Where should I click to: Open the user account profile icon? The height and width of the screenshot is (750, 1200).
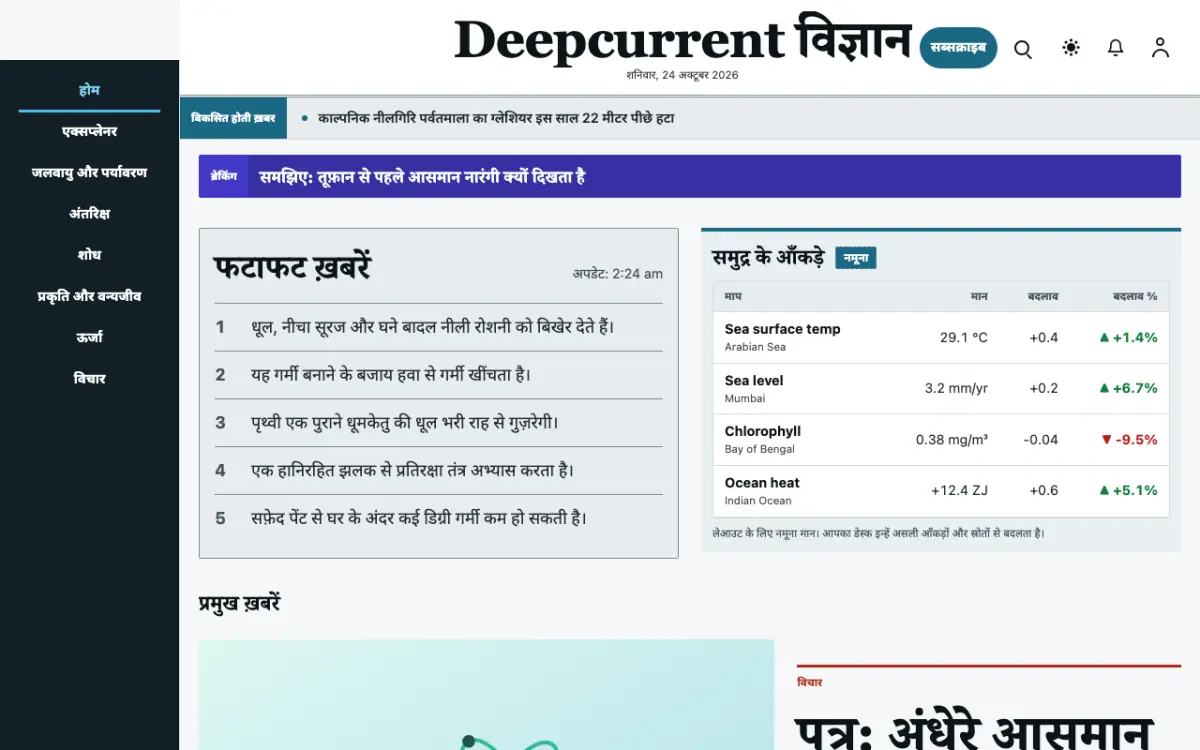click(1160, 48)
